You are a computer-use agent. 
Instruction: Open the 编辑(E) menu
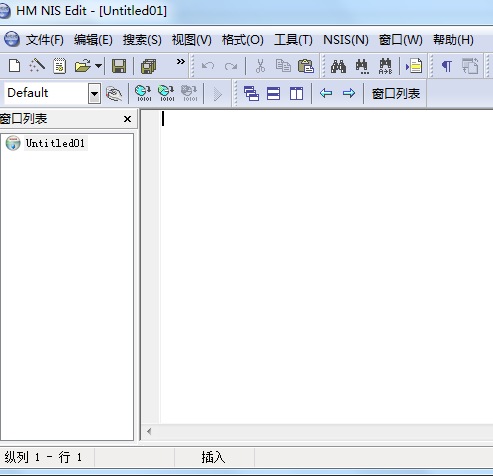tap(93, 40)
